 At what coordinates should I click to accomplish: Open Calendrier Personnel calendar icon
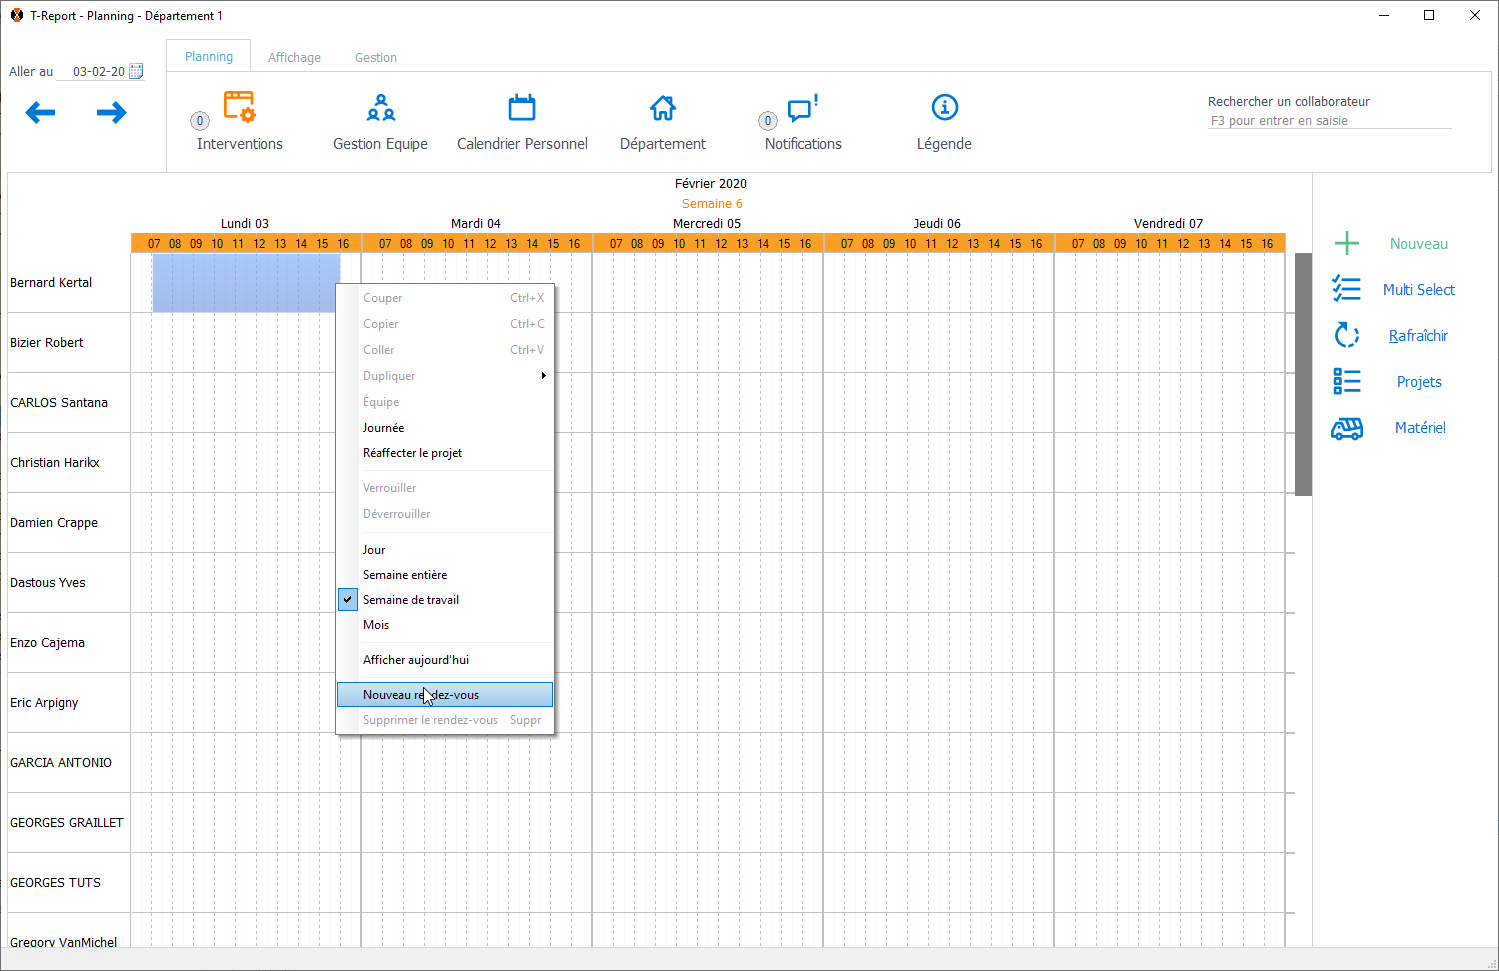[x=522, y=107]
